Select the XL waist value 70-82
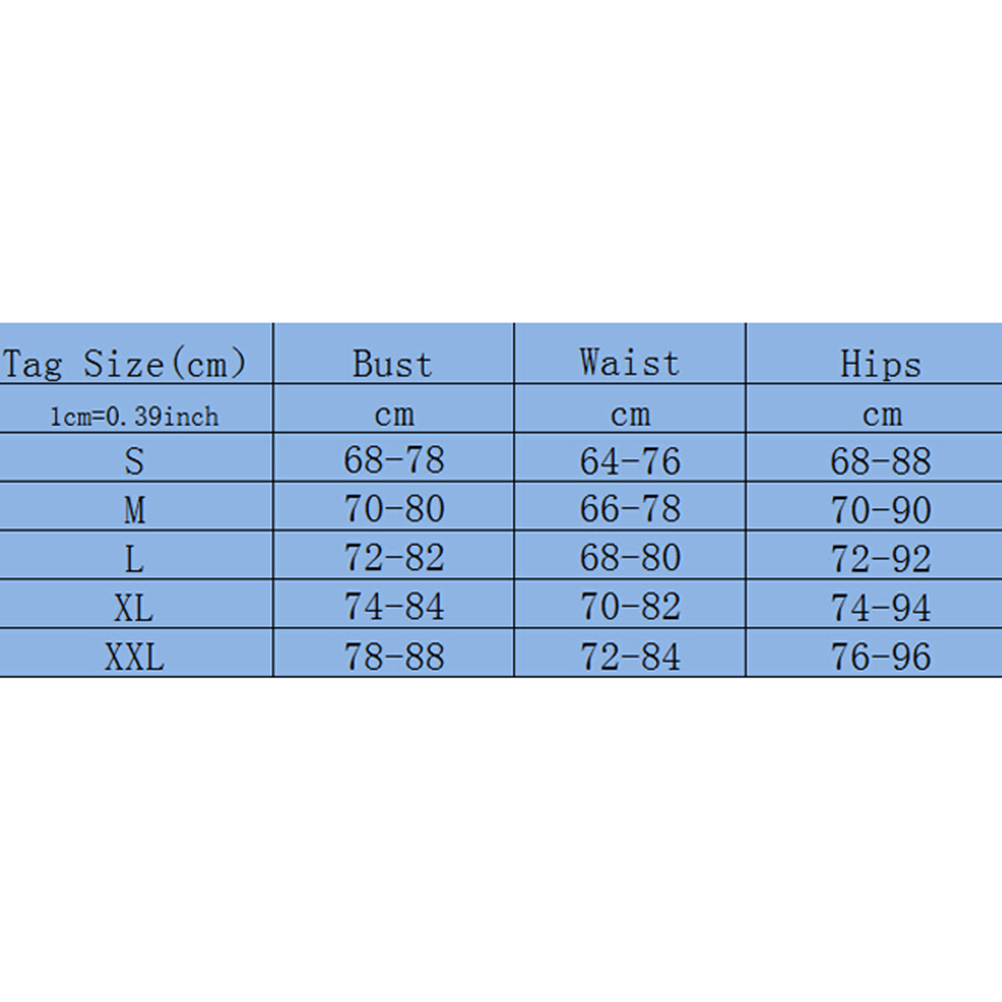Screen dimensions: 1002x1002 [x=630, y=606]
